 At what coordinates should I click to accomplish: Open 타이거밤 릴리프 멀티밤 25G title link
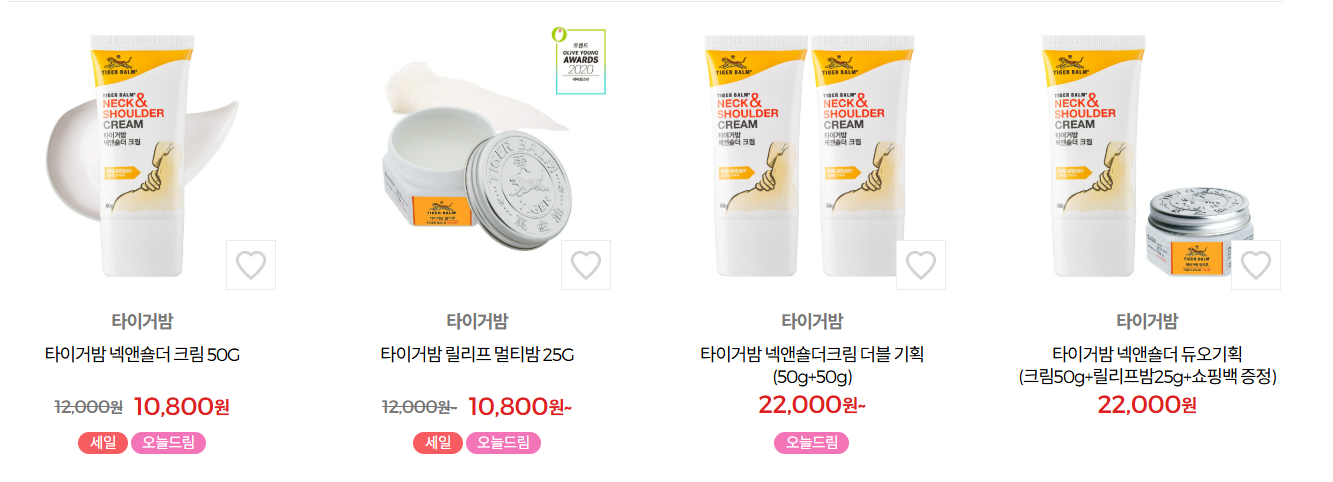tap(477, 354)
